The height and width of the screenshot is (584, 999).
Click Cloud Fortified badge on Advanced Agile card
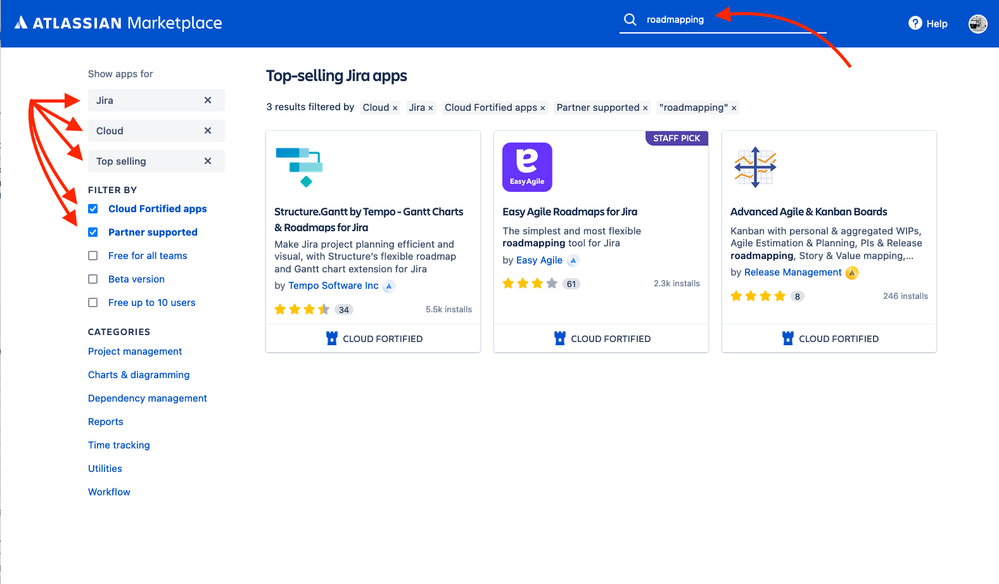[x=830, y=338]
